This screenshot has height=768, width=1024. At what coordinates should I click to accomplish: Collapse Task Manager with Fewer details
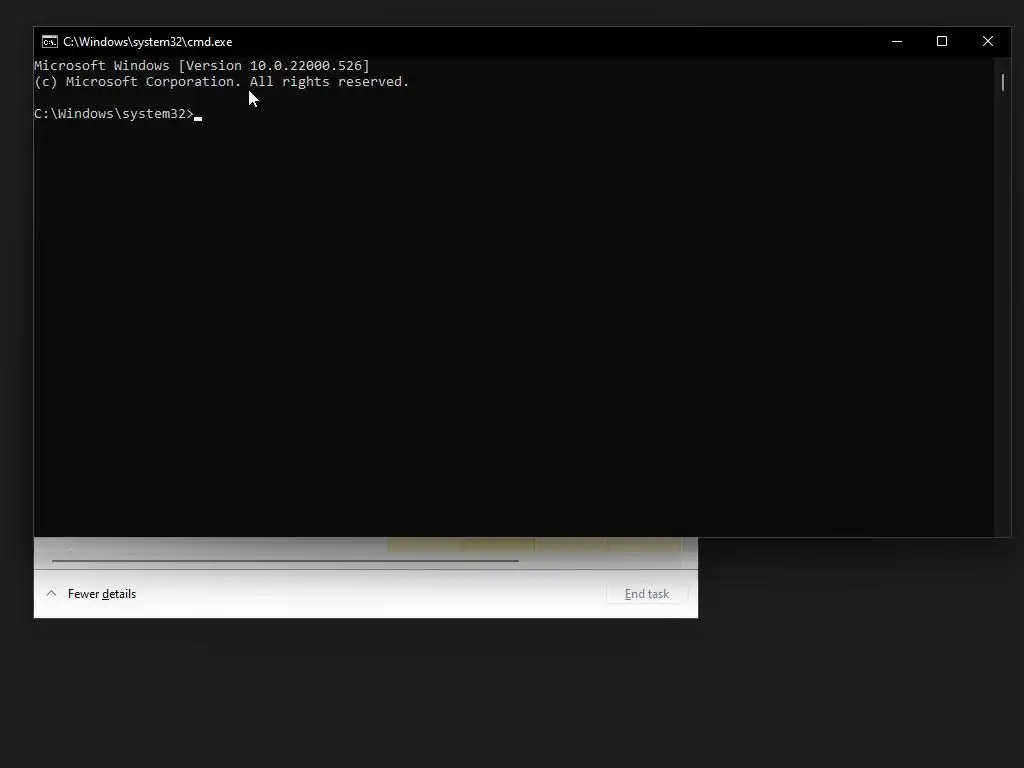point(91,594)
